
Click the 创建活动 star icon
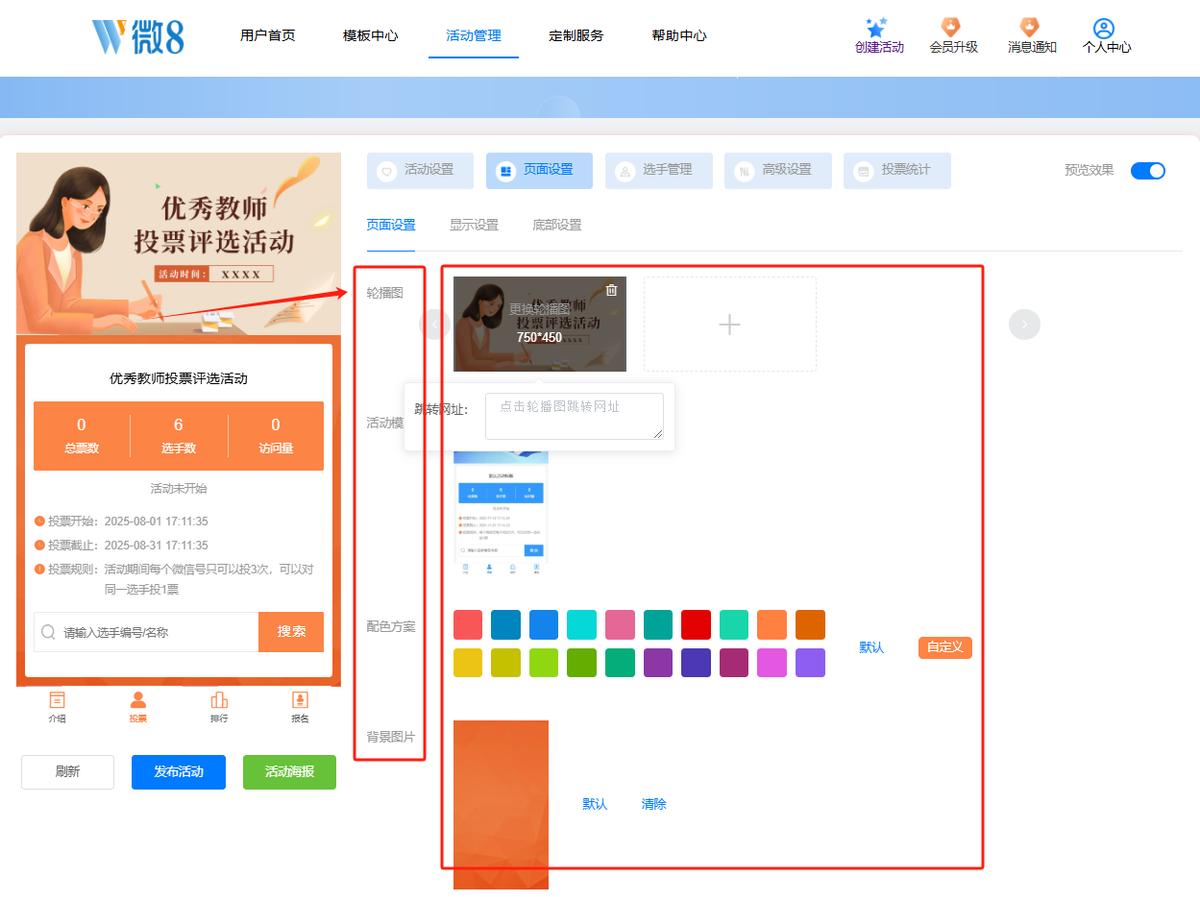[877, 27]
